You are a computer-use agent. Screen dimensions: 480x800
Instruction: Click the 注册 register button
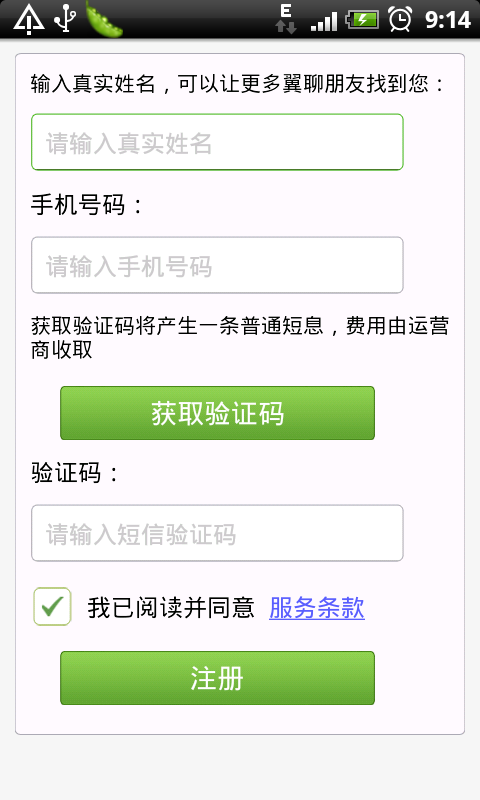(217, 678)
